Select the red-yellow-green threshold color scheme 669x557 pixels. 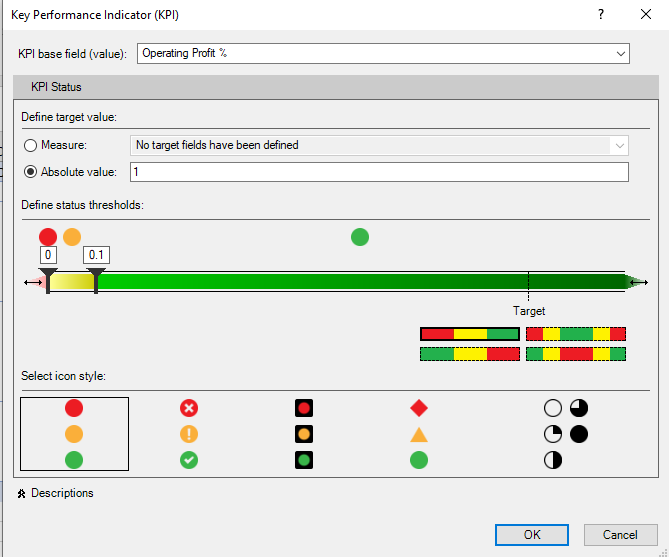470,334
